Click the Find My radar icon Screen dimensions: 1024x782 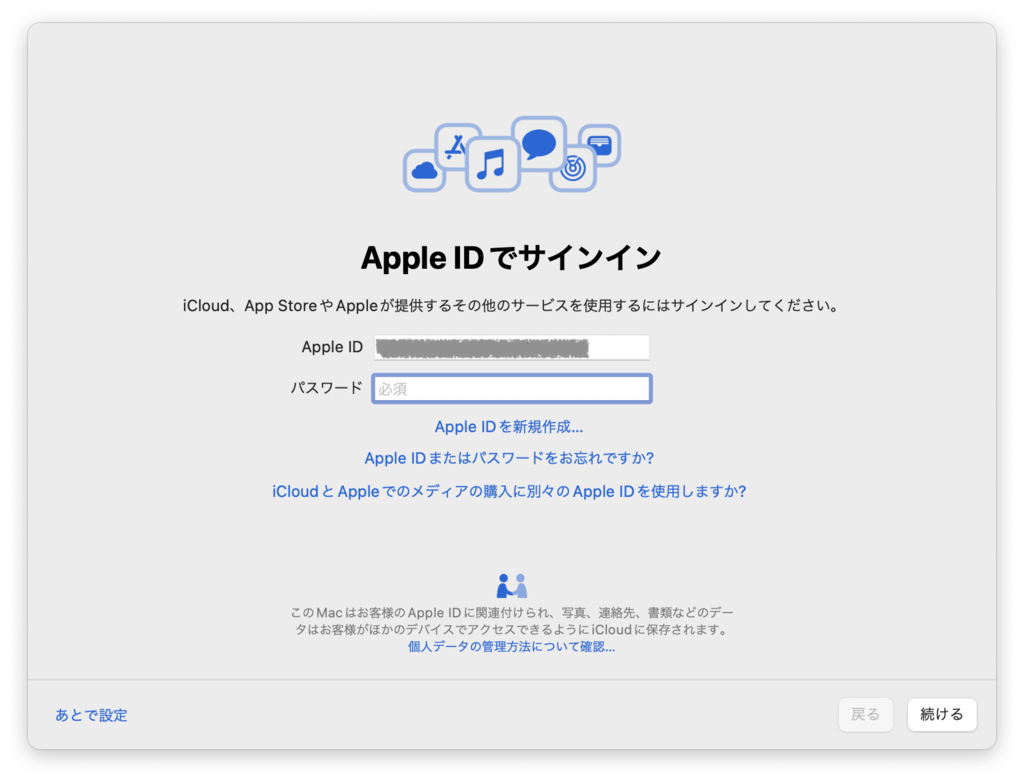(x=574, y=169)
